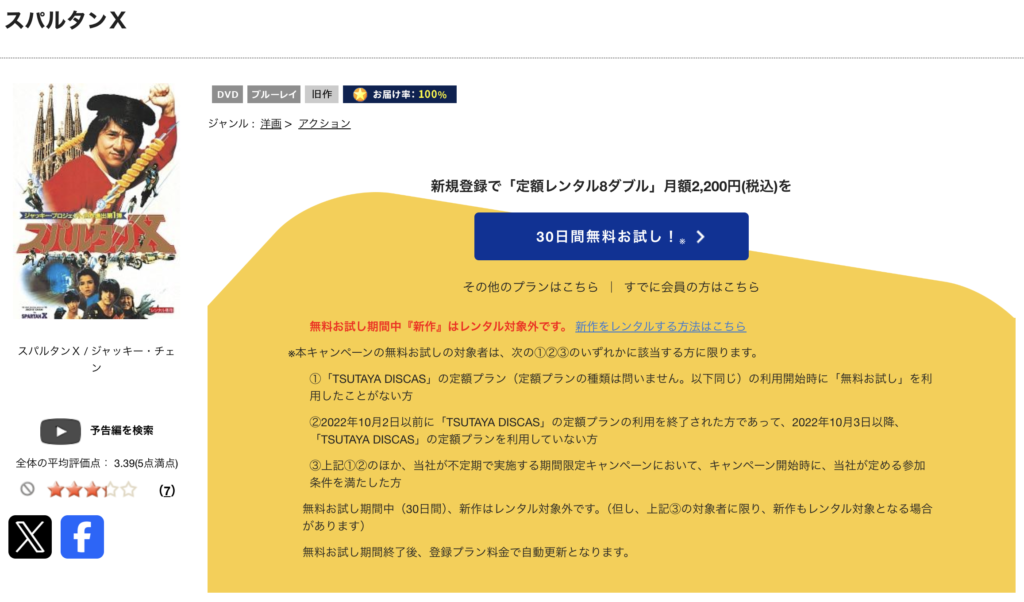
Task: Click the orange star rating bar
Action: coord(91,489)
